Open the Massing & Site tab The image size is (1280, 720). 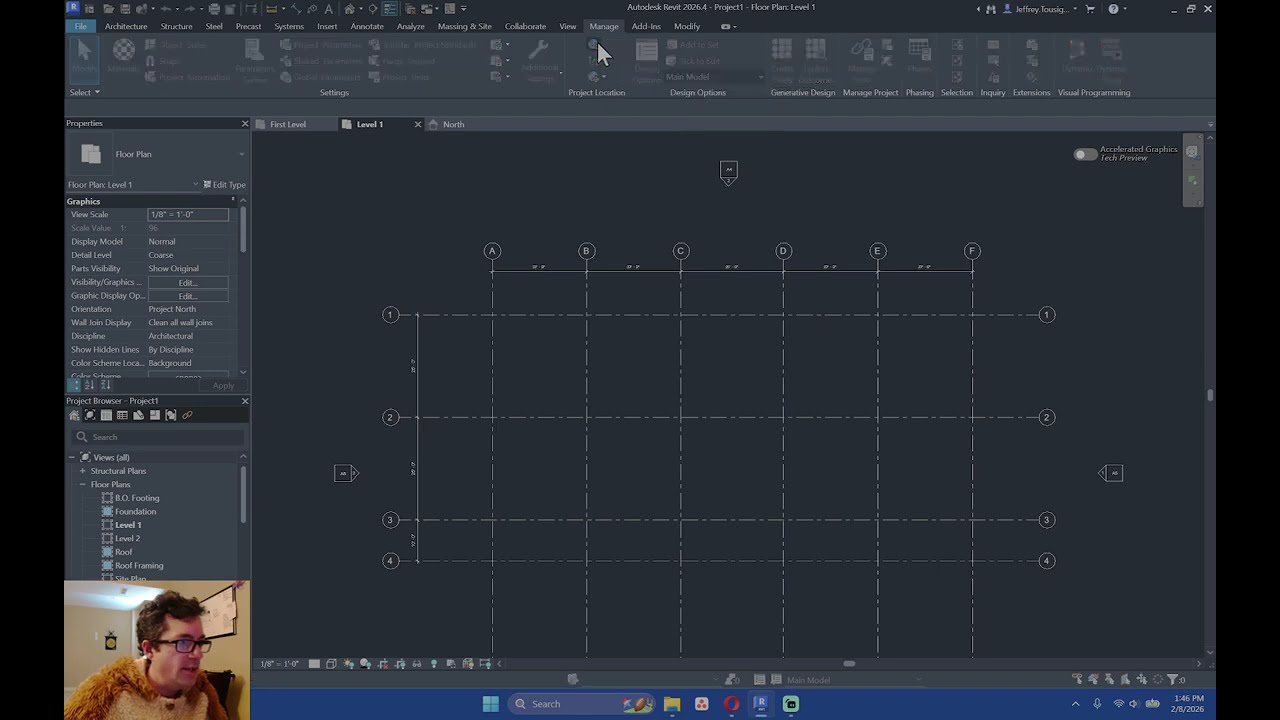[464, 26]
